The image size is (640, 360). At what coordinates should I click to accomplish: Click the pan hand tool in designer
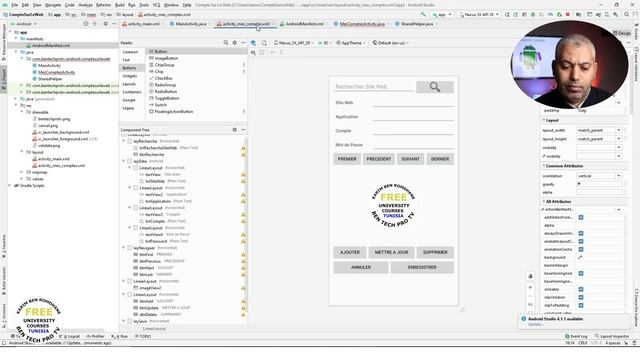coord(530,276)
